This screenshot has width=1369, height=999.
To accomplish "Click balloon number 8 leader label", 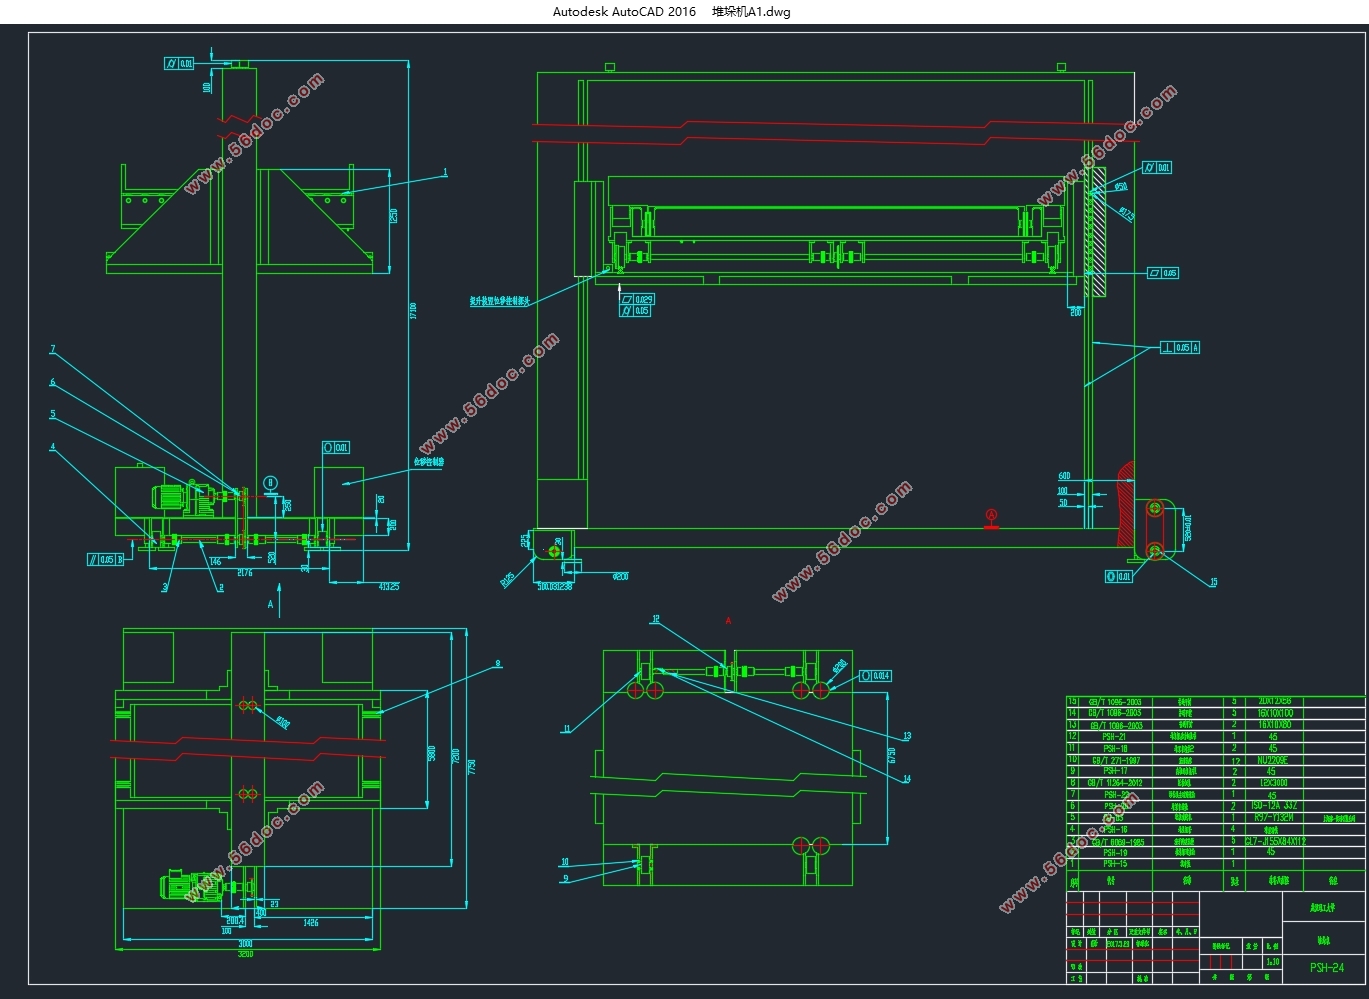I will pos(498,663).
